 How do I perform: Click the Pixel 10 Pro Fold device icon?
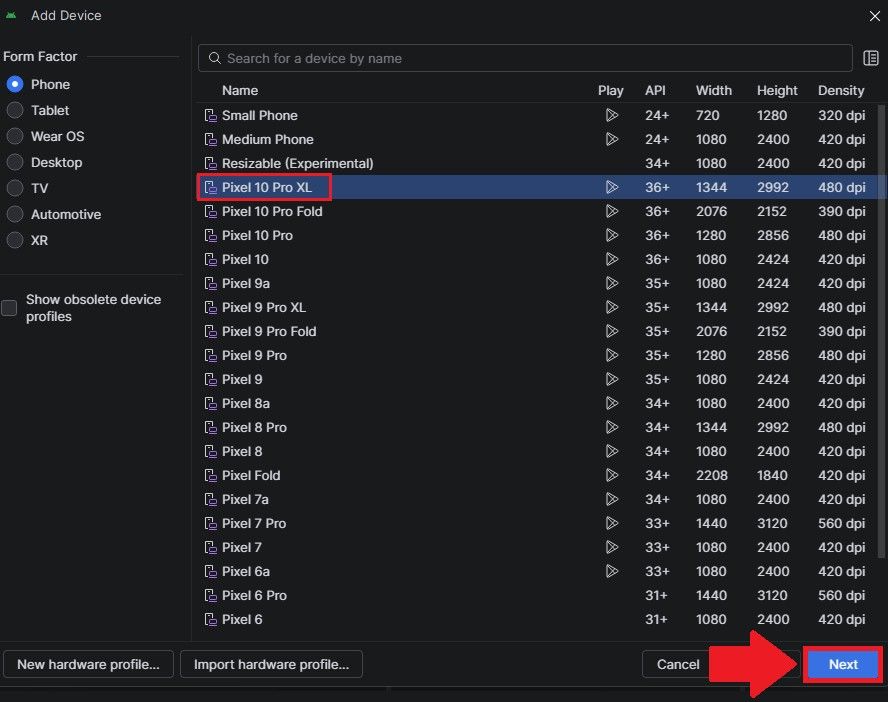point(211,212)
